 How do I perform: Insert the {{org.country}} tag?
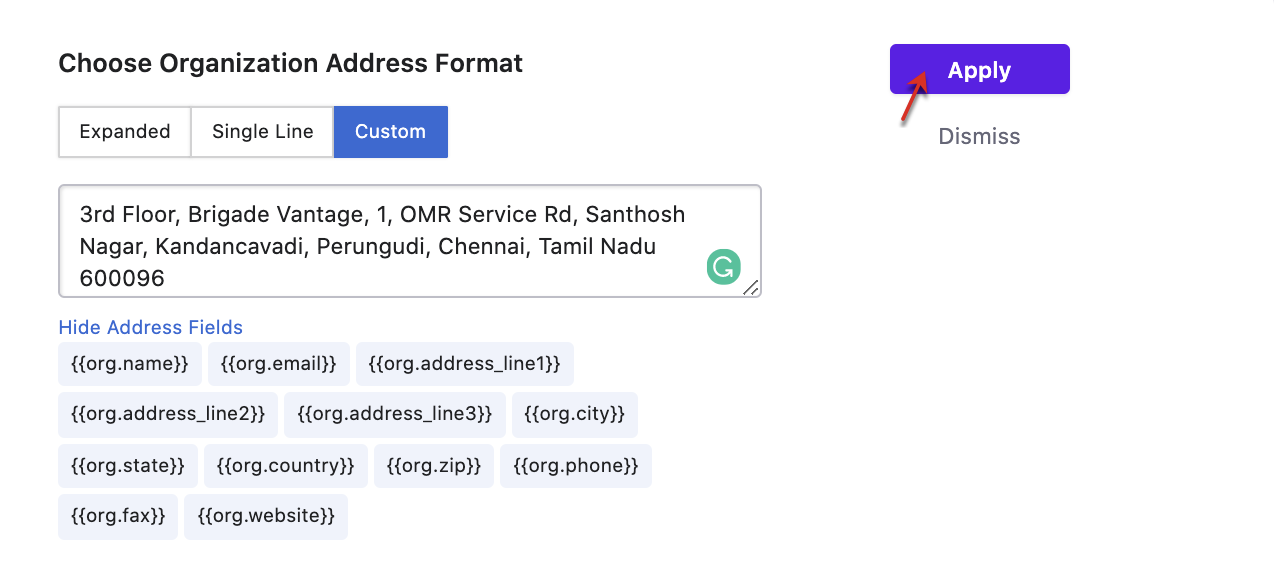[x=286, y=466]
